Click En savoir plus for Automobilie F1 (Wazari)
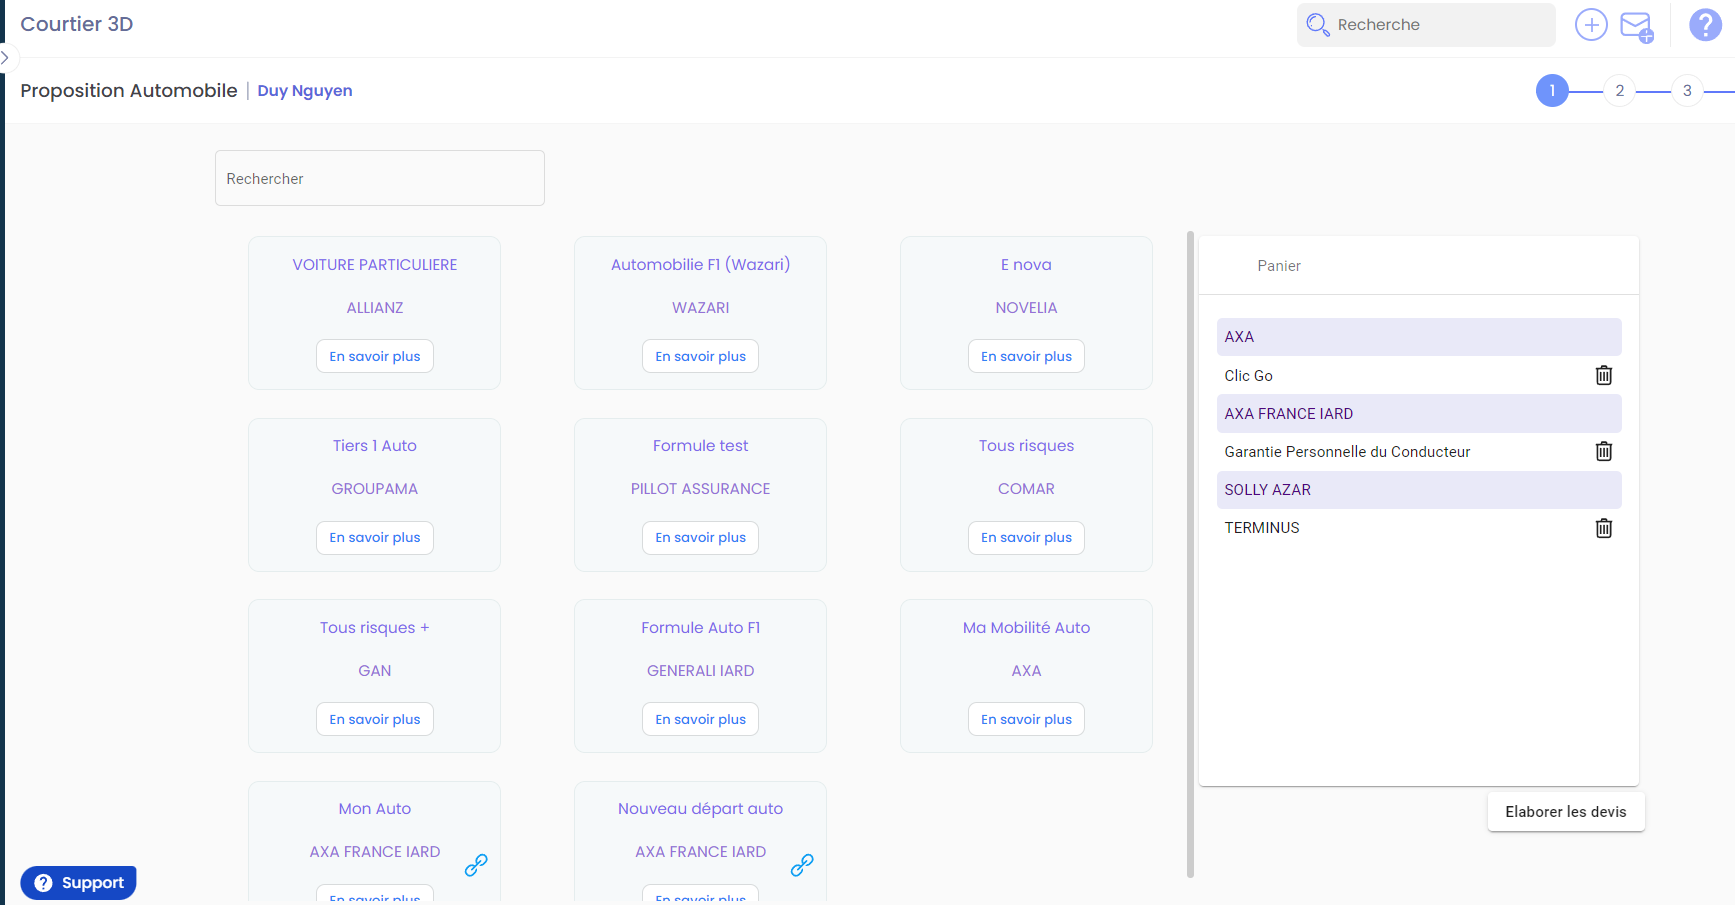Screen dimensions: 1735x905 tap(701, 356)
